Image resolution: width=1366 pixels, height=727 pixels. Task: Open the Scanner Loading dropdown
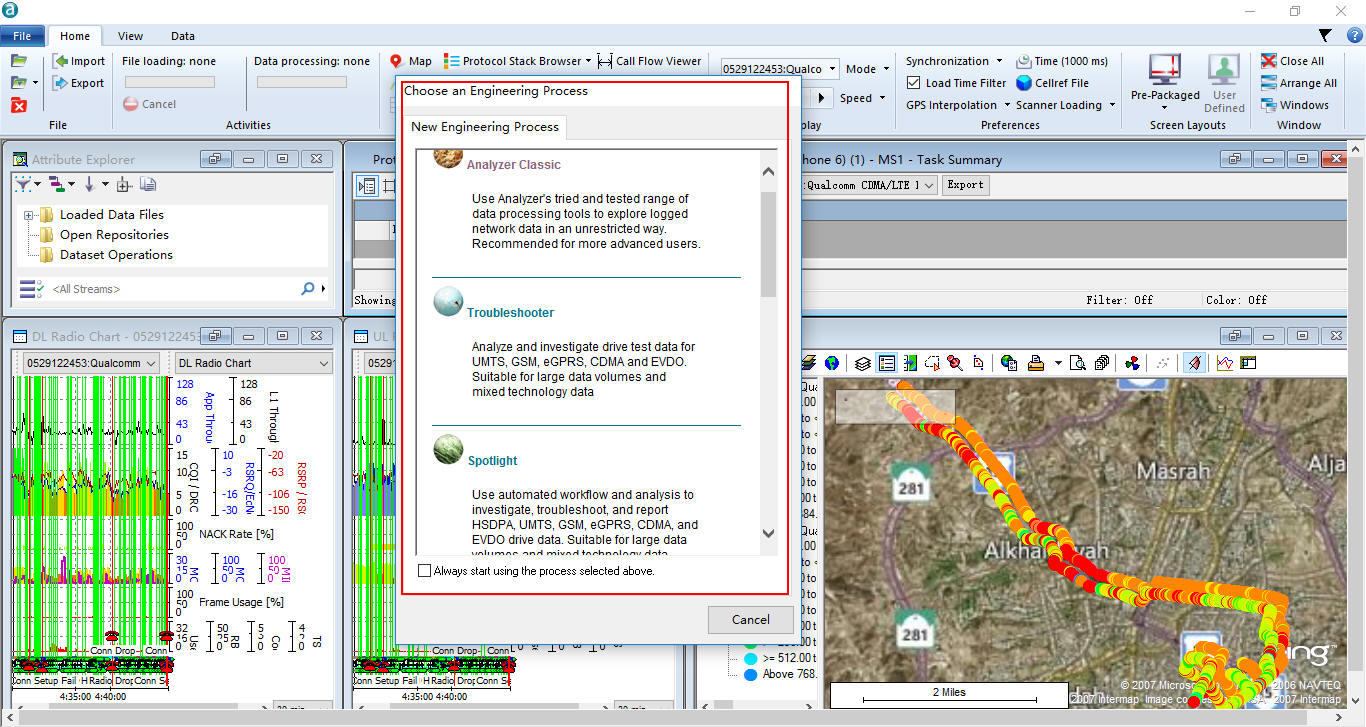1066,105
